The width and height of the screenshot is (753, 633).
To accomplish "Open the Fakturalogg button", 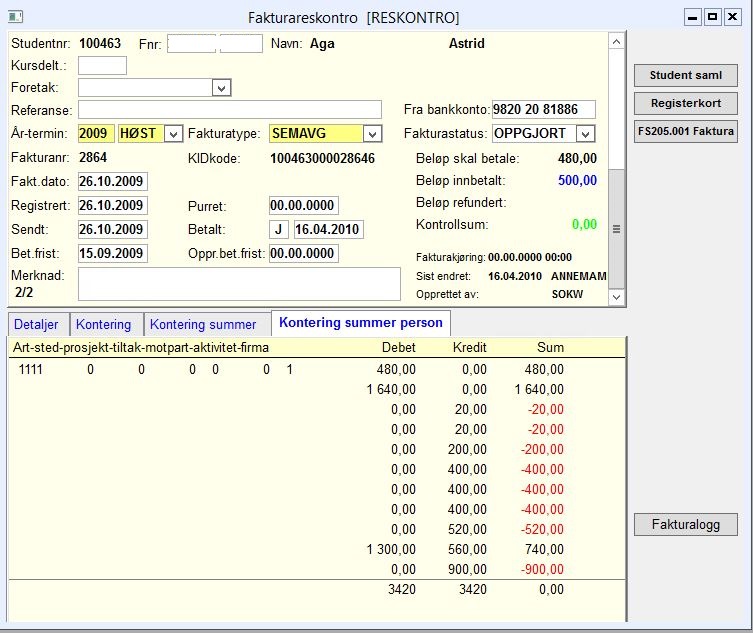I will tap(685, 524).
